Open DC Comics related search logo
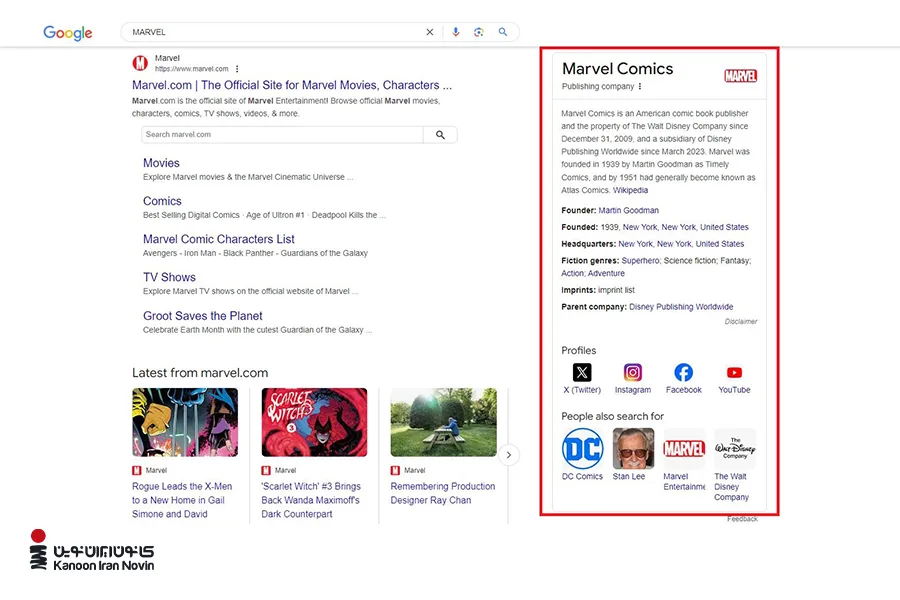The width and height of the screenshot is (900, 600). (582, 448)
